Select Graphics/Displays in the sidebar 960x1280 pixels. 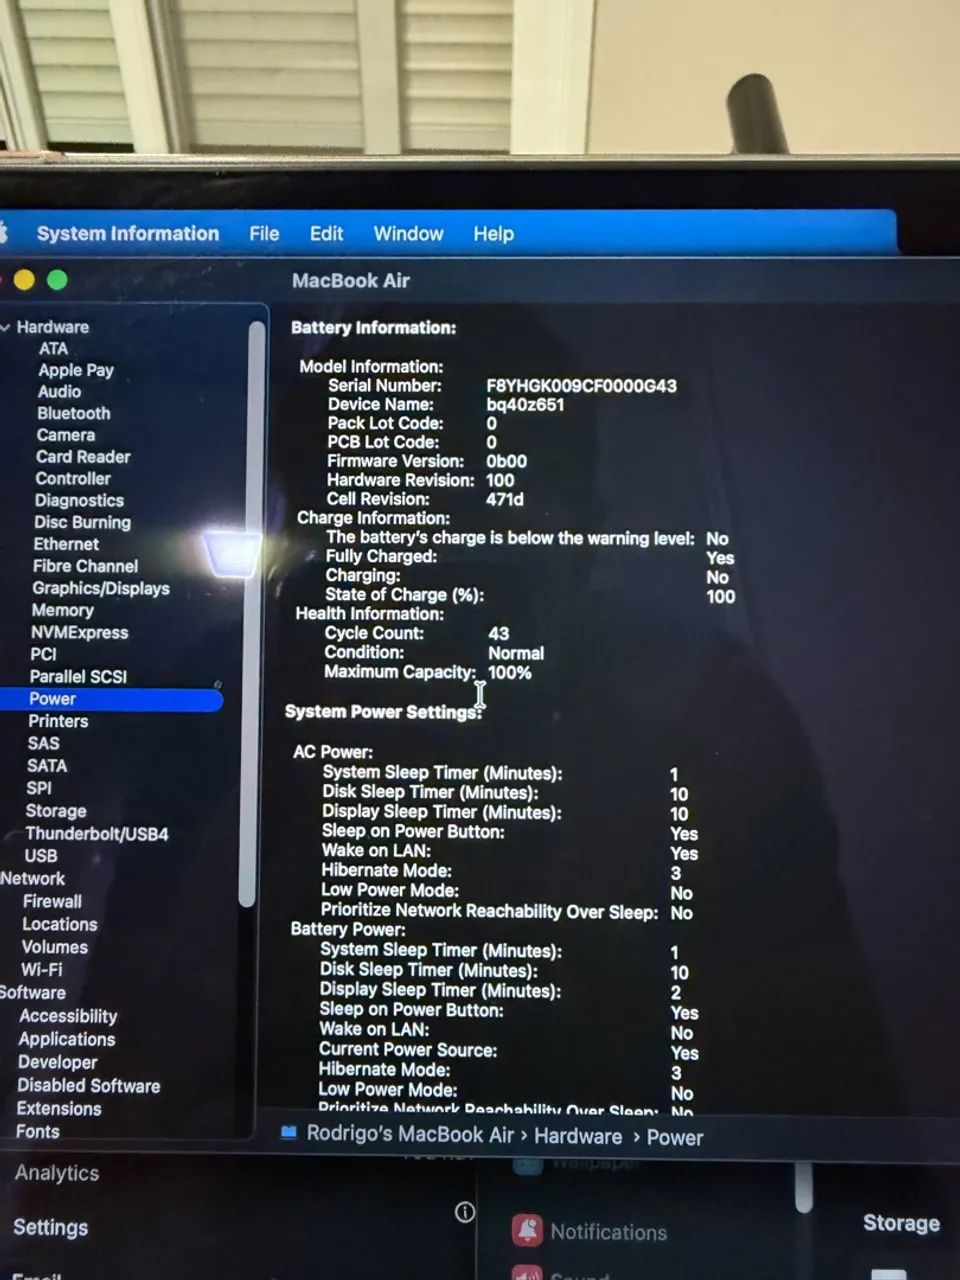[100, 588]
